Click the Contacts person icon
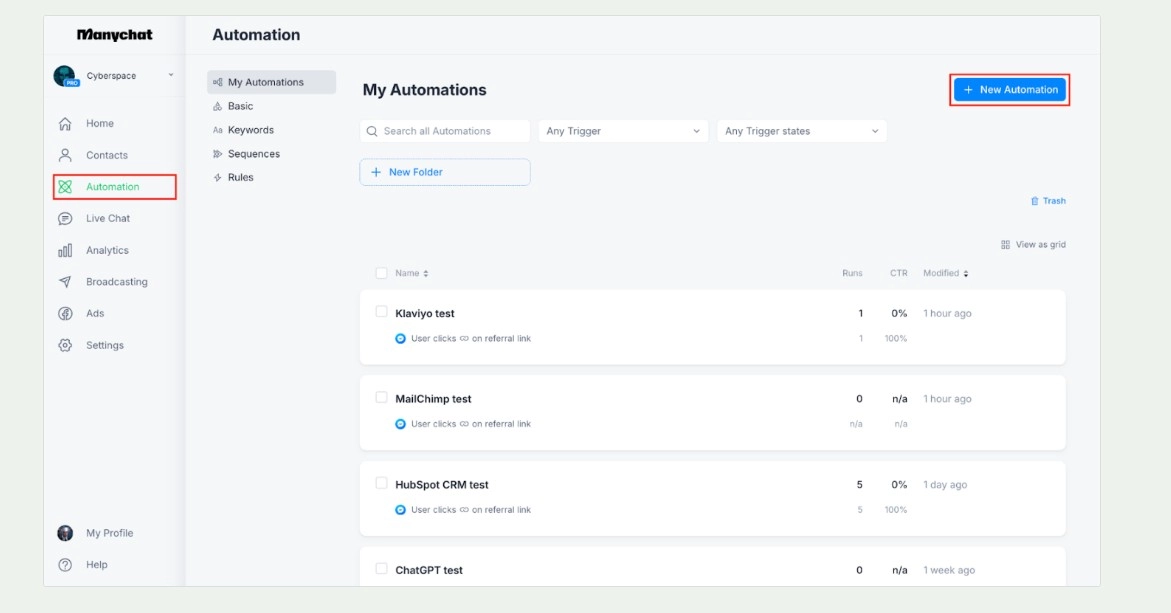Image resolution: width=1171 pixels, height=613 pixels. [x=66, y=155]
